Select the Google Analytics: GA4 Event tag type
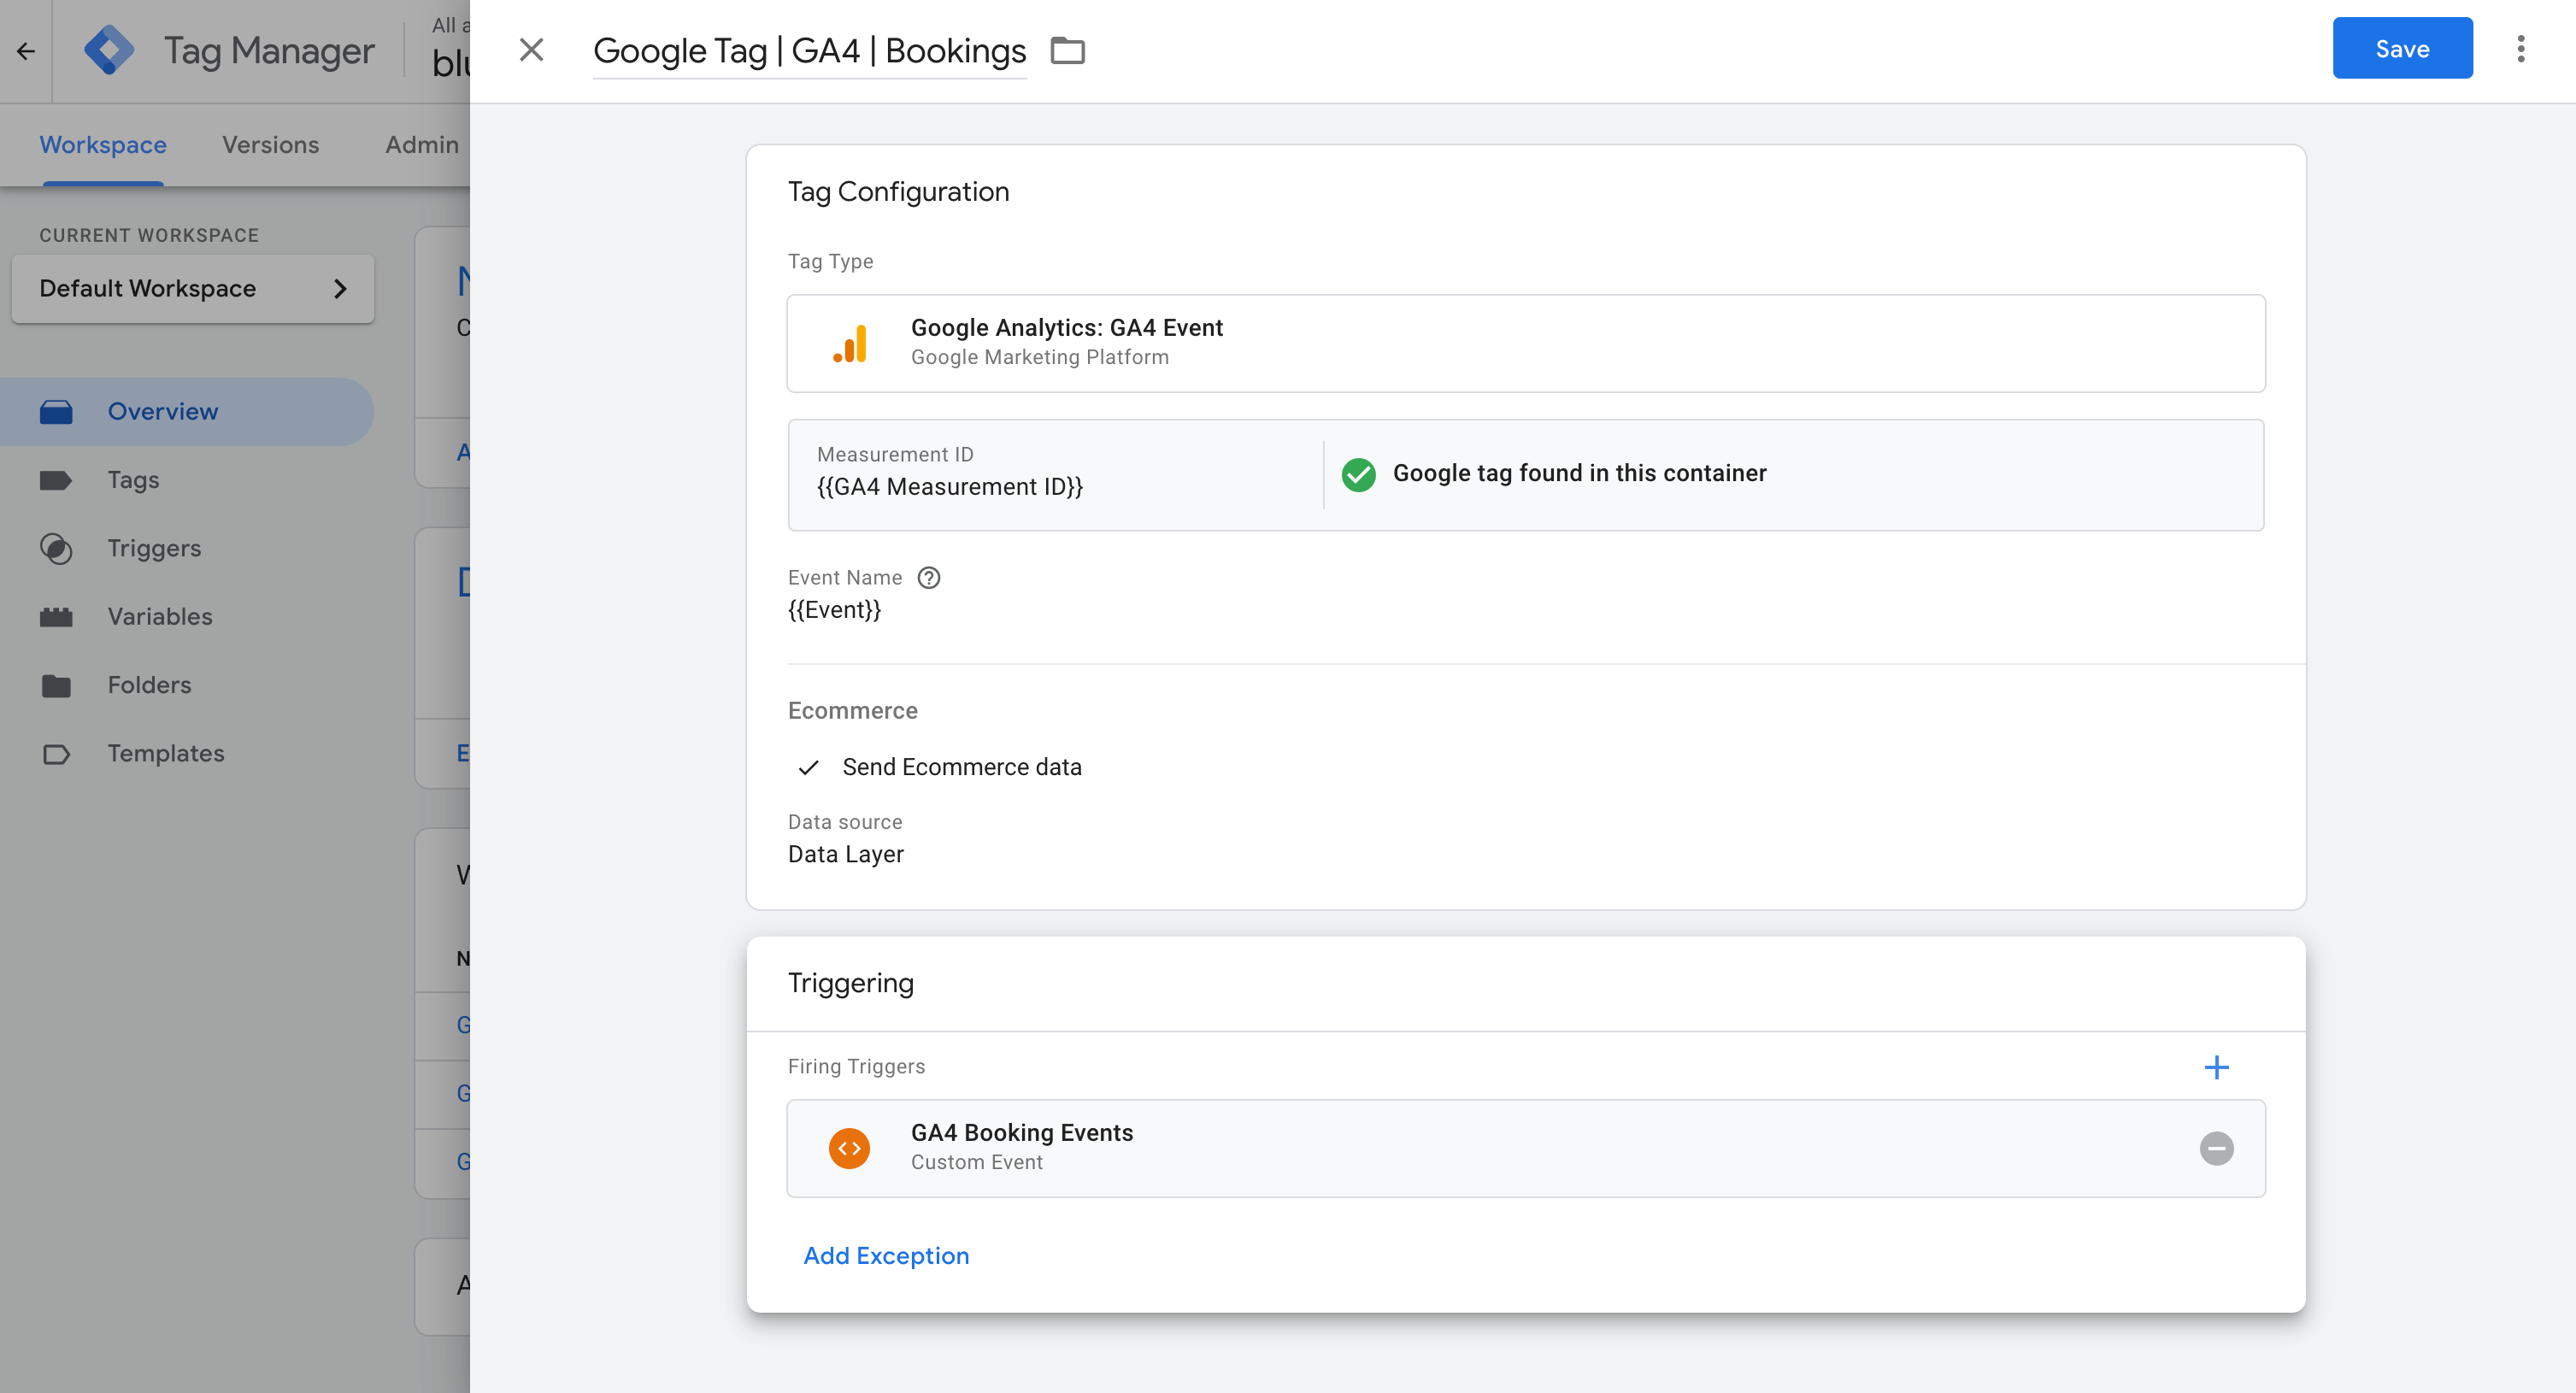The image size is (2576, 1393). (1526, 343)
